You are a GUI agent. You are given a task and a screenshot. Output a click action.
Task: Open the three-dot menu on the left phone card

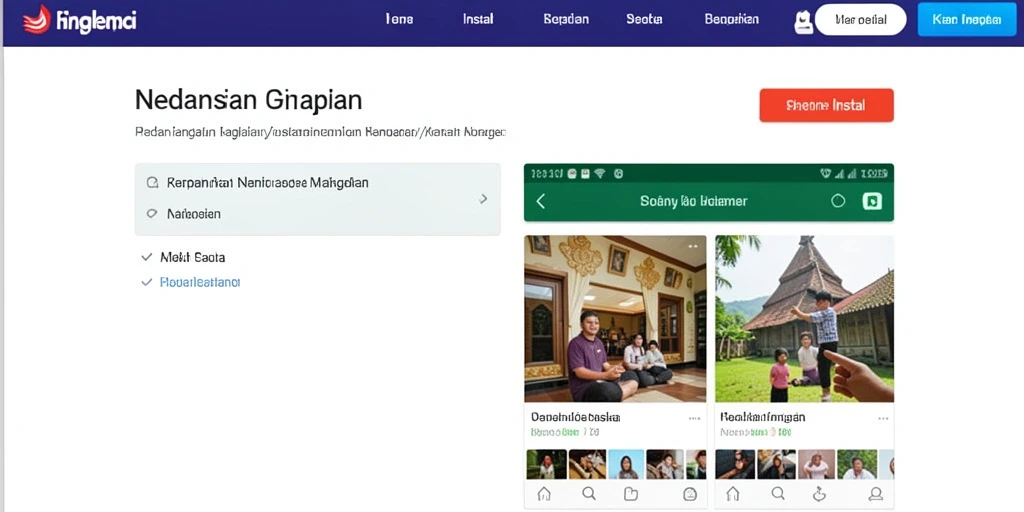coord(694,418)
